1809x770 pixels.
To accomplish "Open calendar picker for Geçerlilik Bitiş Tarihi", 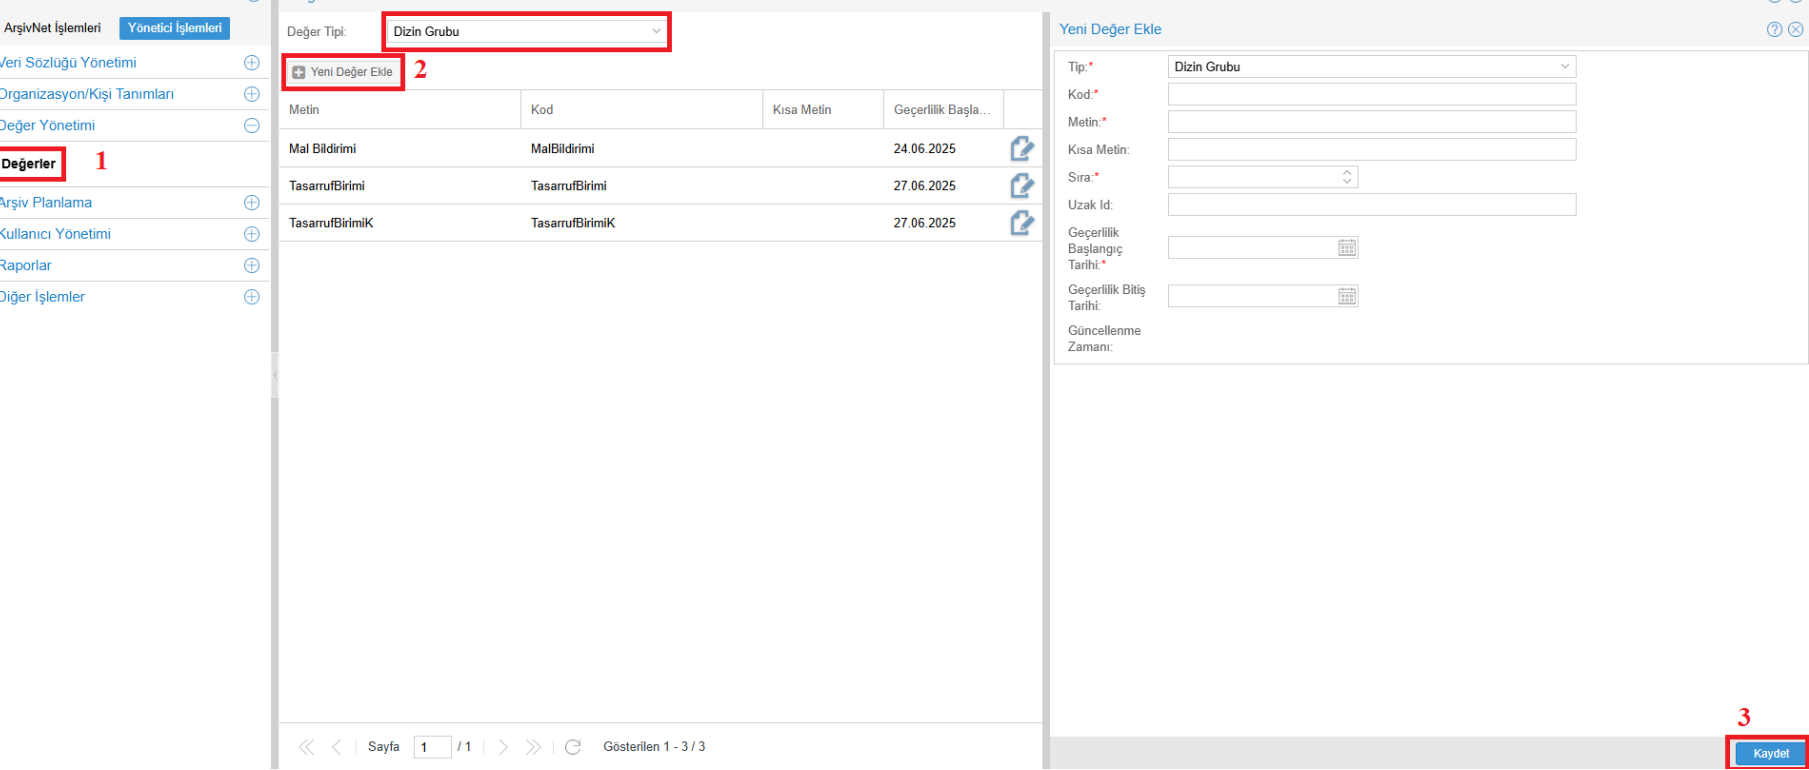I will (1347, 296).
